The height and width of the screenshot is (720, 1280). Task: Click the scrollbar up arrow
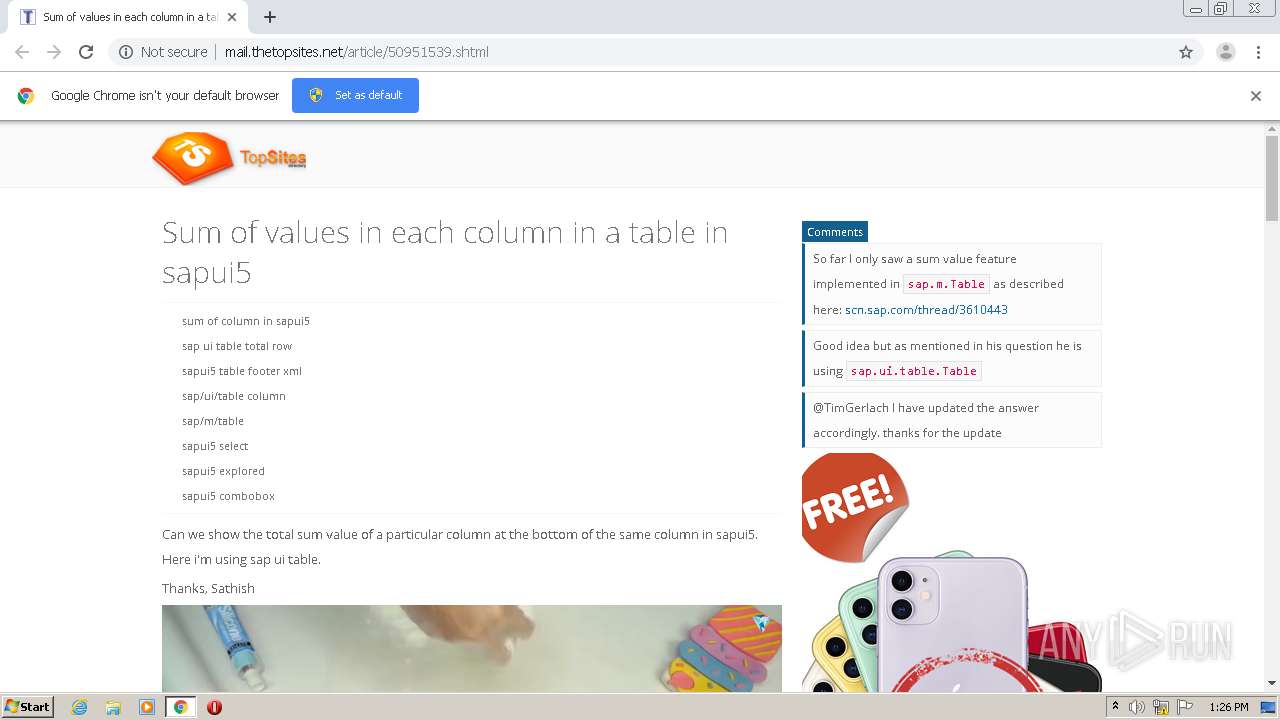[1272, 129]
